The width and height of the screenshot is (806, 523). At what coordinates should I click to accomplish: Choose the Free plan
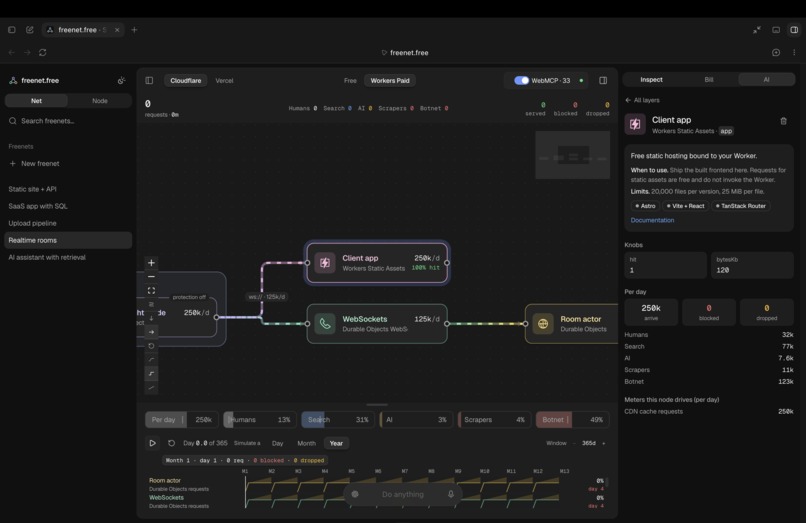pyautogui.click(x=350, y=80)
